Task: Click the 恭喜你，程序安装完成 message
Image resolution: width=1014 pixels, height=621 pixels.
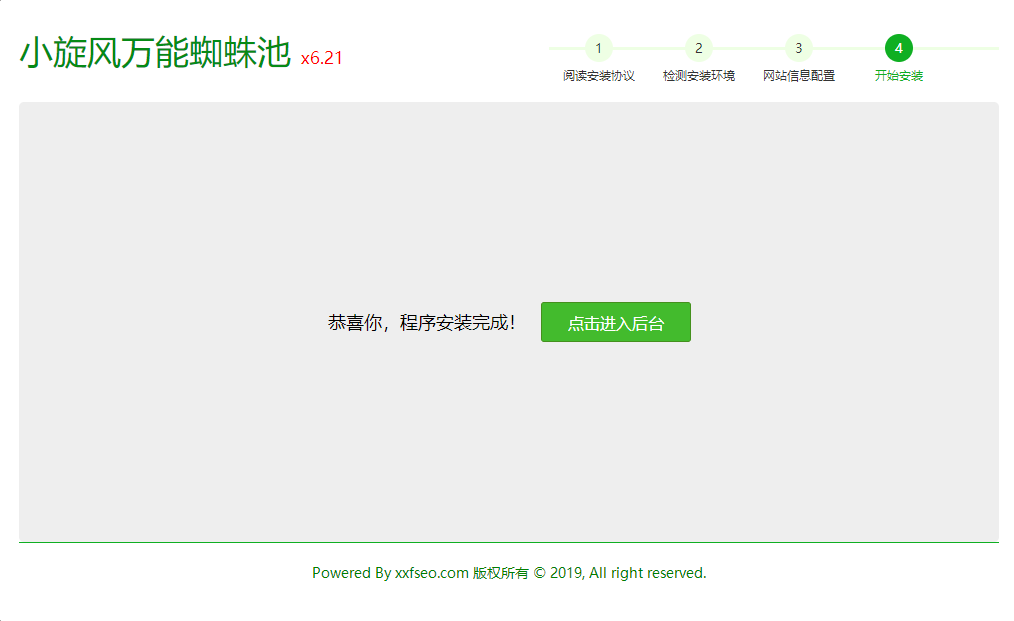Action: (421, 321)
